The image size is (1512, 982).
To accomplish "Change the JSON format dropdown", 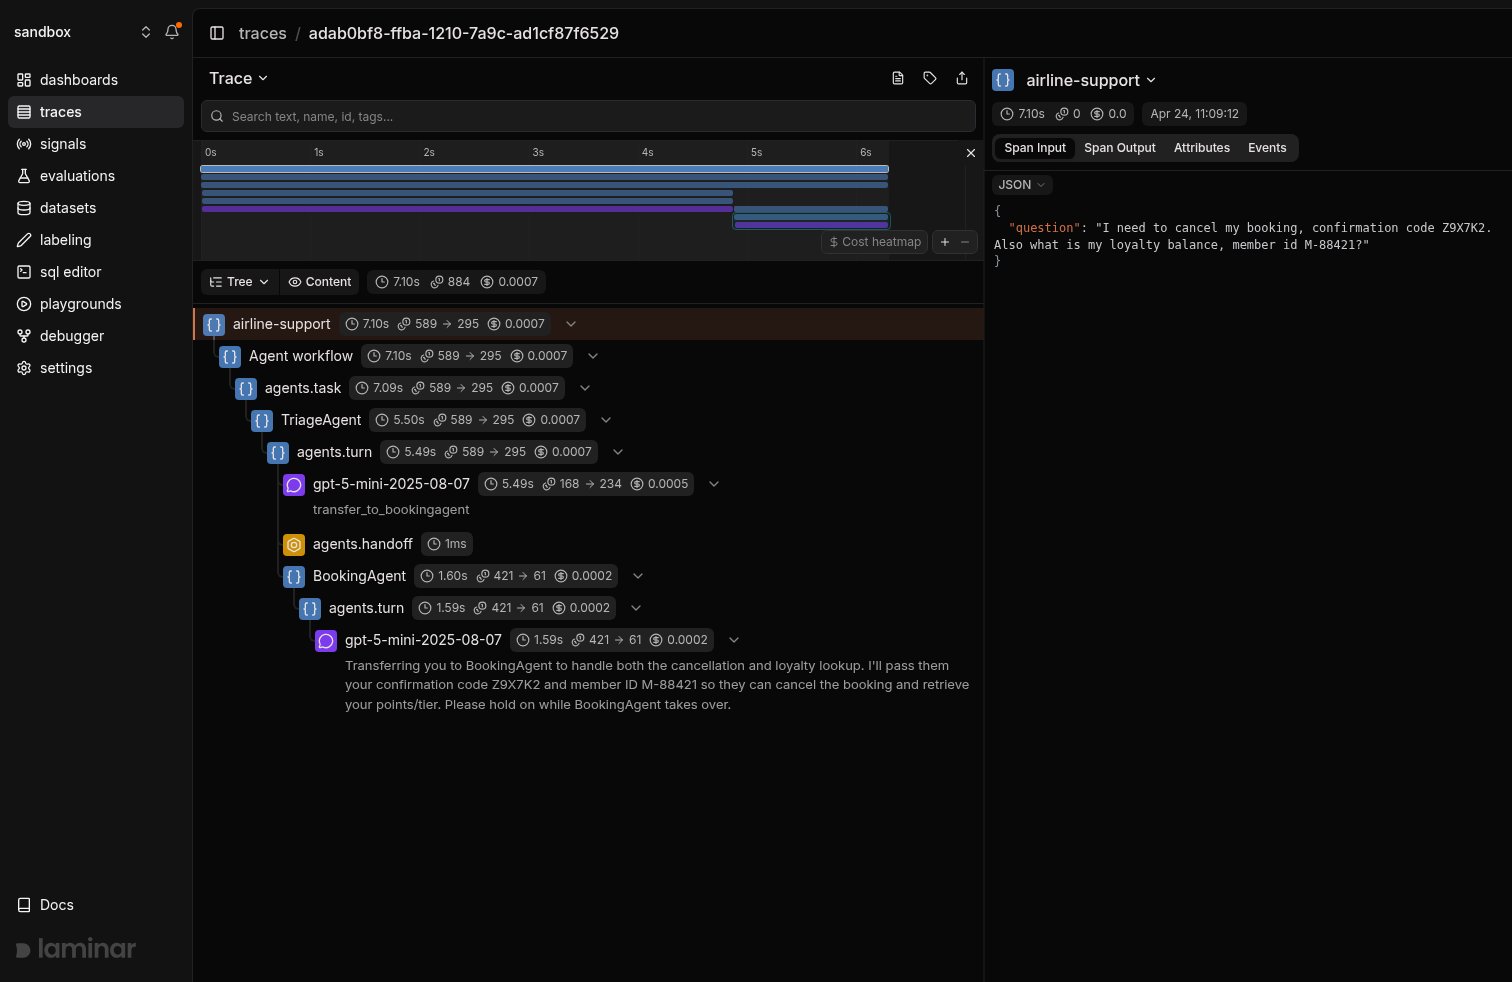I will tap(1022, 185).
